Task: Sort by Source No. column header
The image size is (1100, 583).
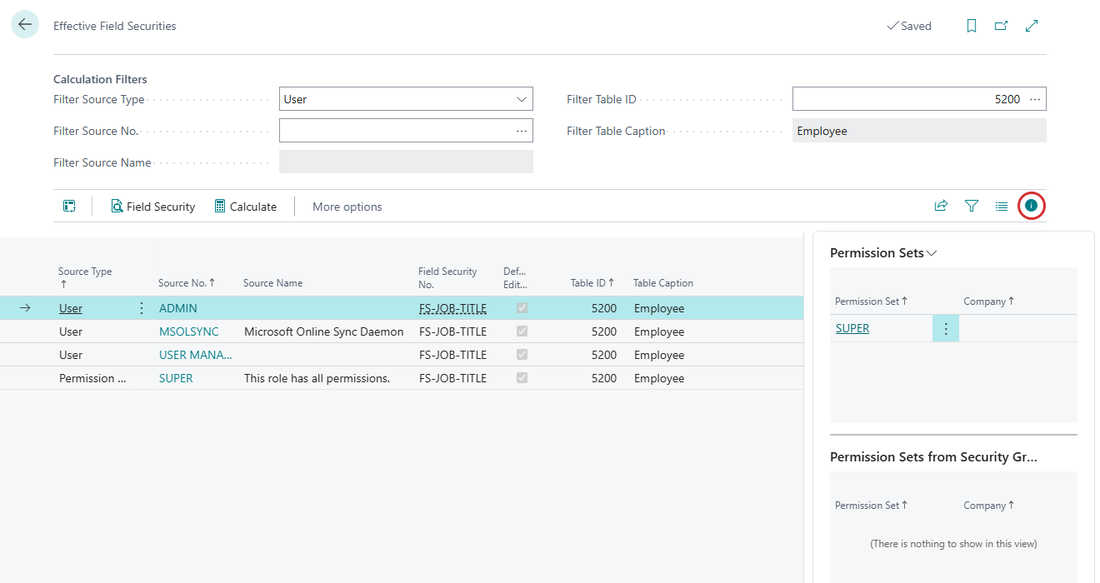Action: point(187,283)
